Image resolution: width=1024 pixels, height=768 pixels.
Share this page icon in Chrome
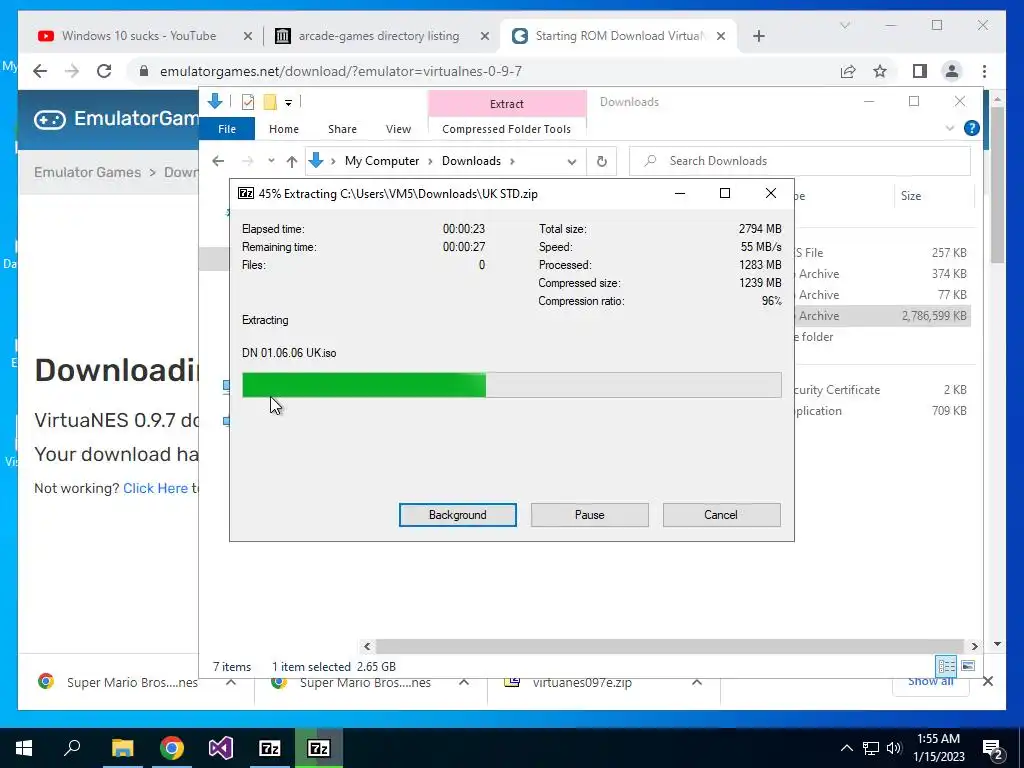848,71
